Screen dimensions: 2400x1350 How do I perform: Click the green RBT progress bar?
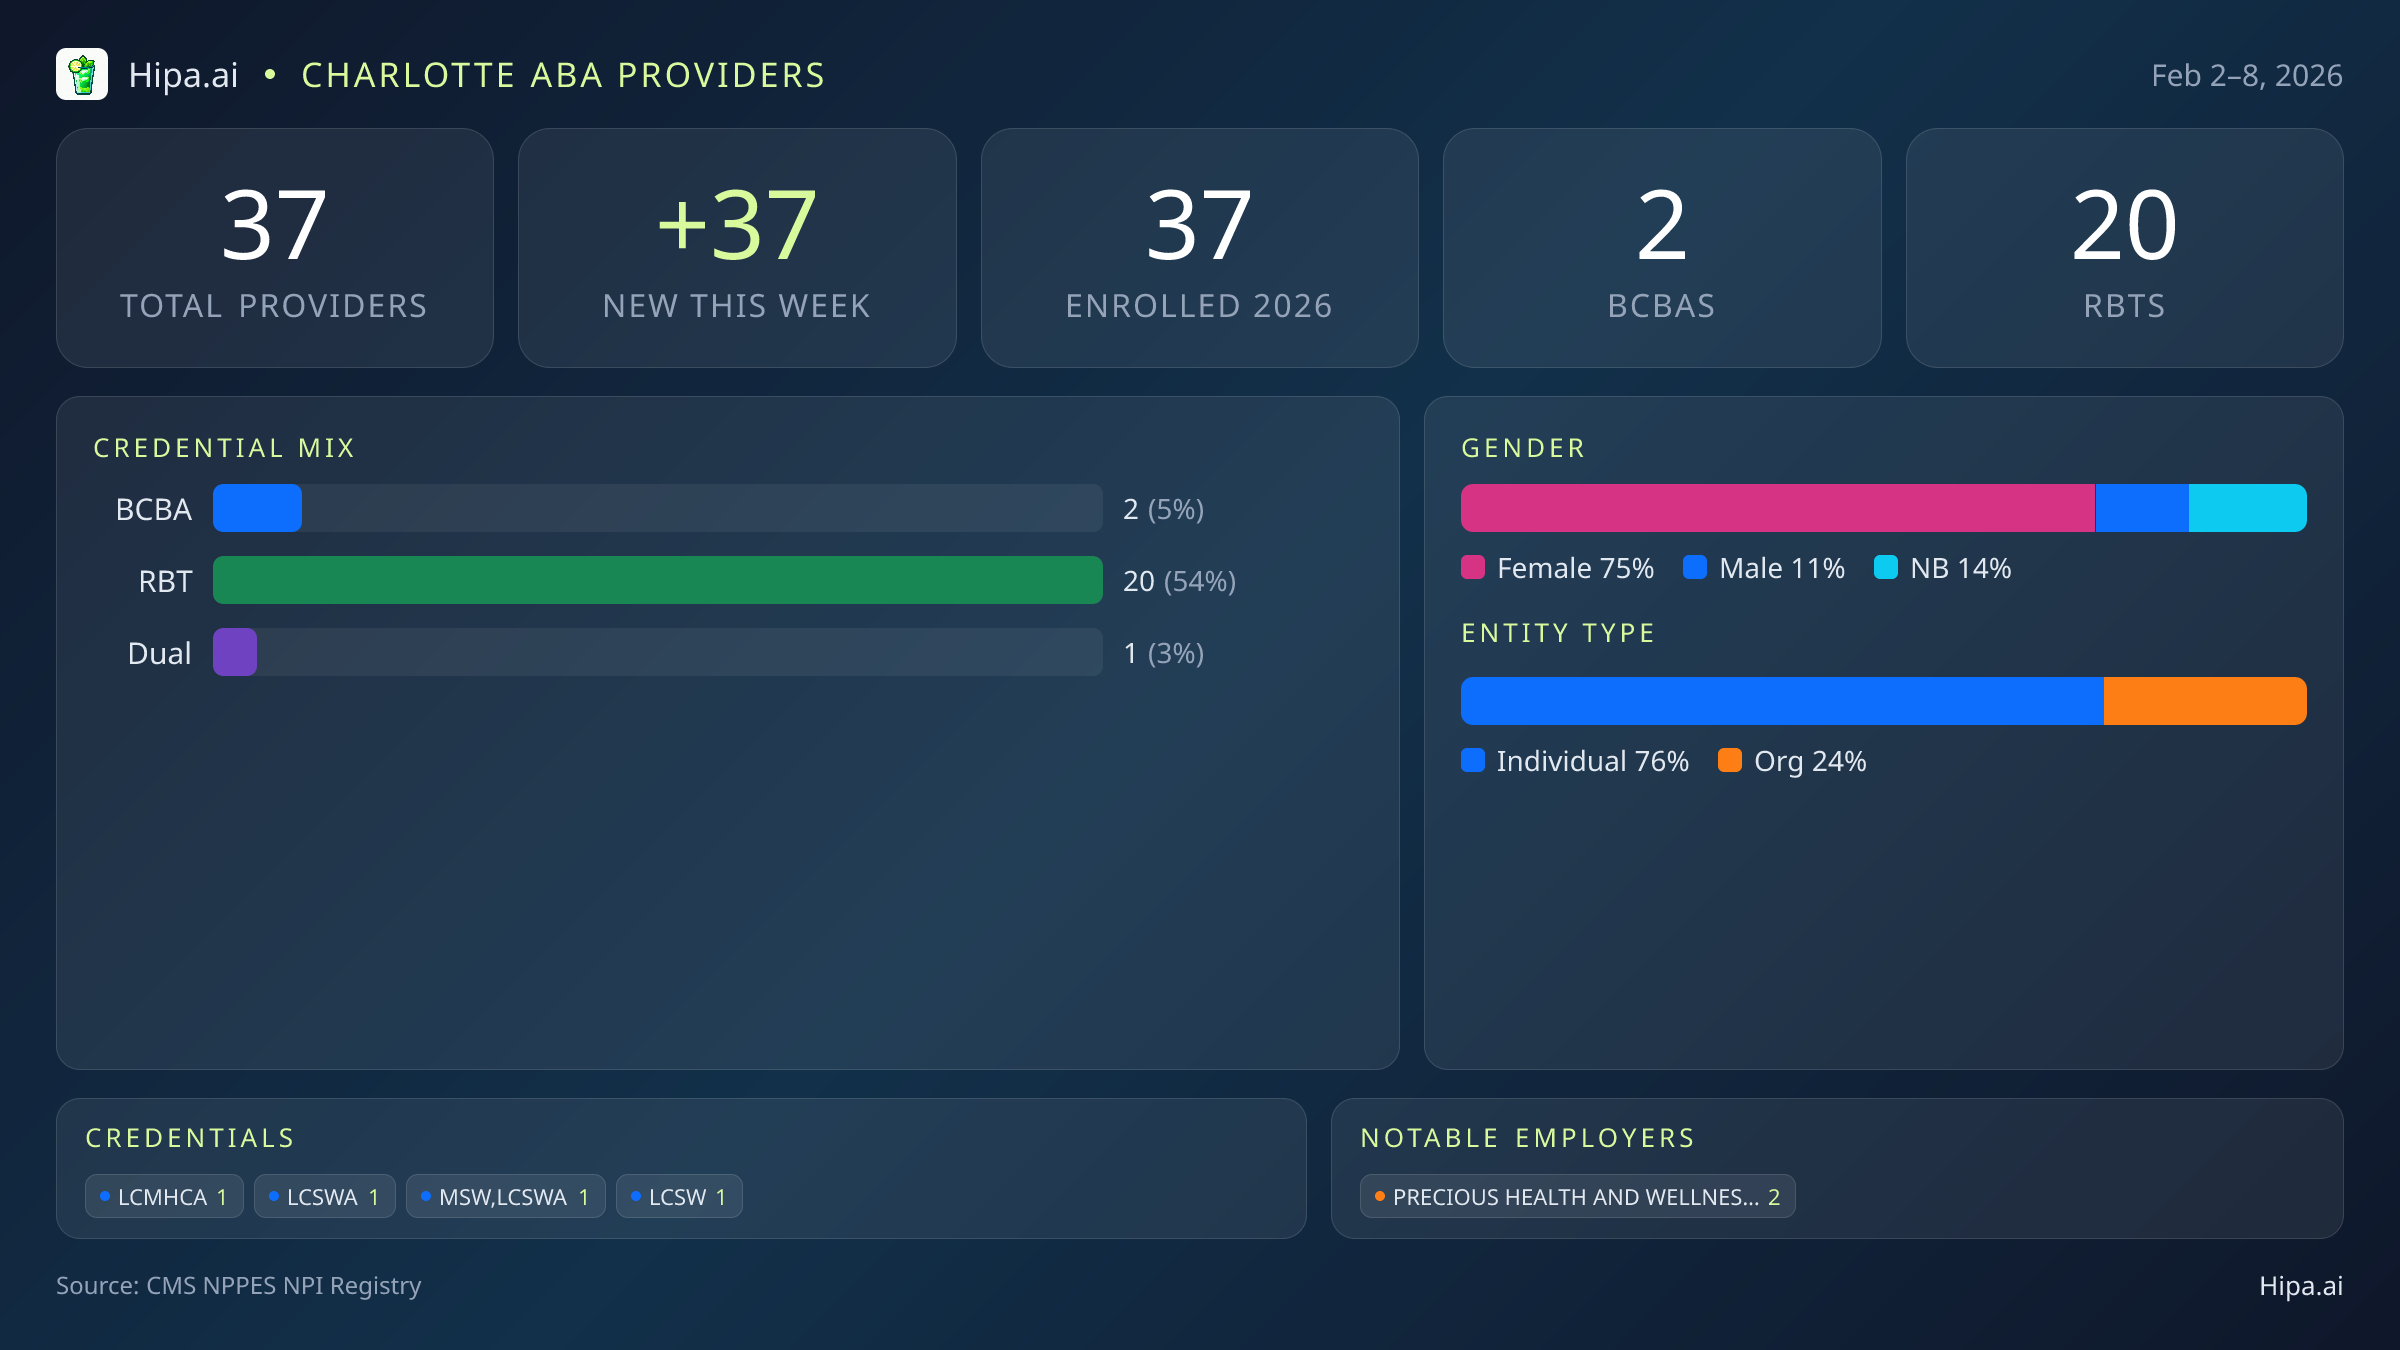tap(658, 580)
